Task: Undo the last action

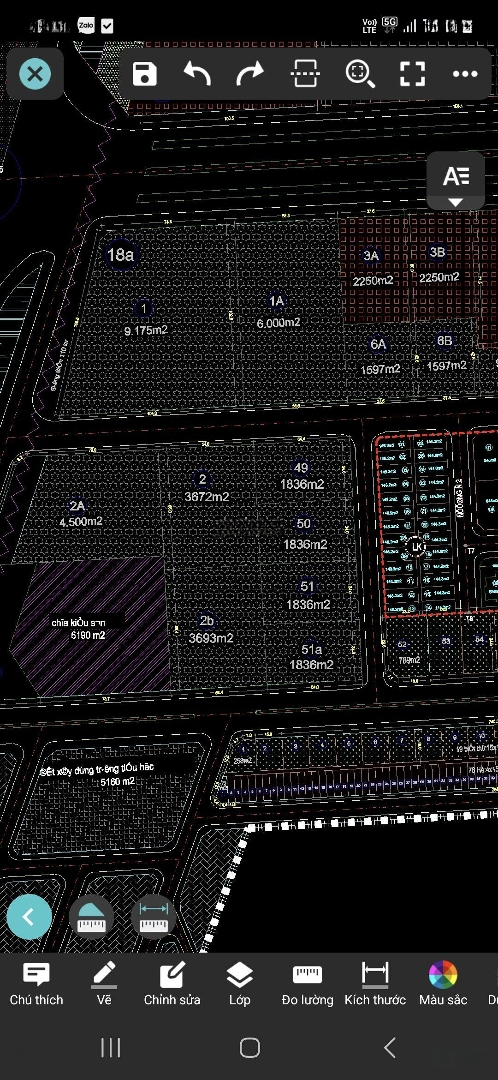Action: coord(197,73)
